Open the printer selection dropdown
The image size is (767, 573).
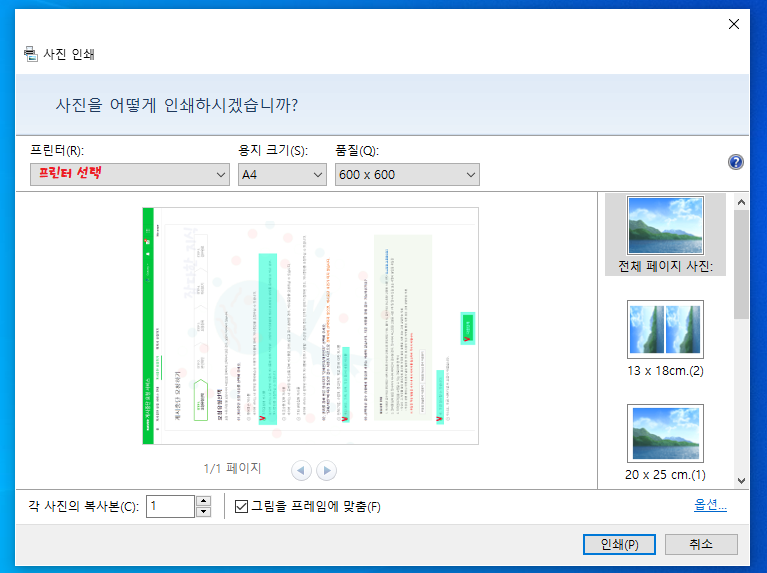coord(130,175)
